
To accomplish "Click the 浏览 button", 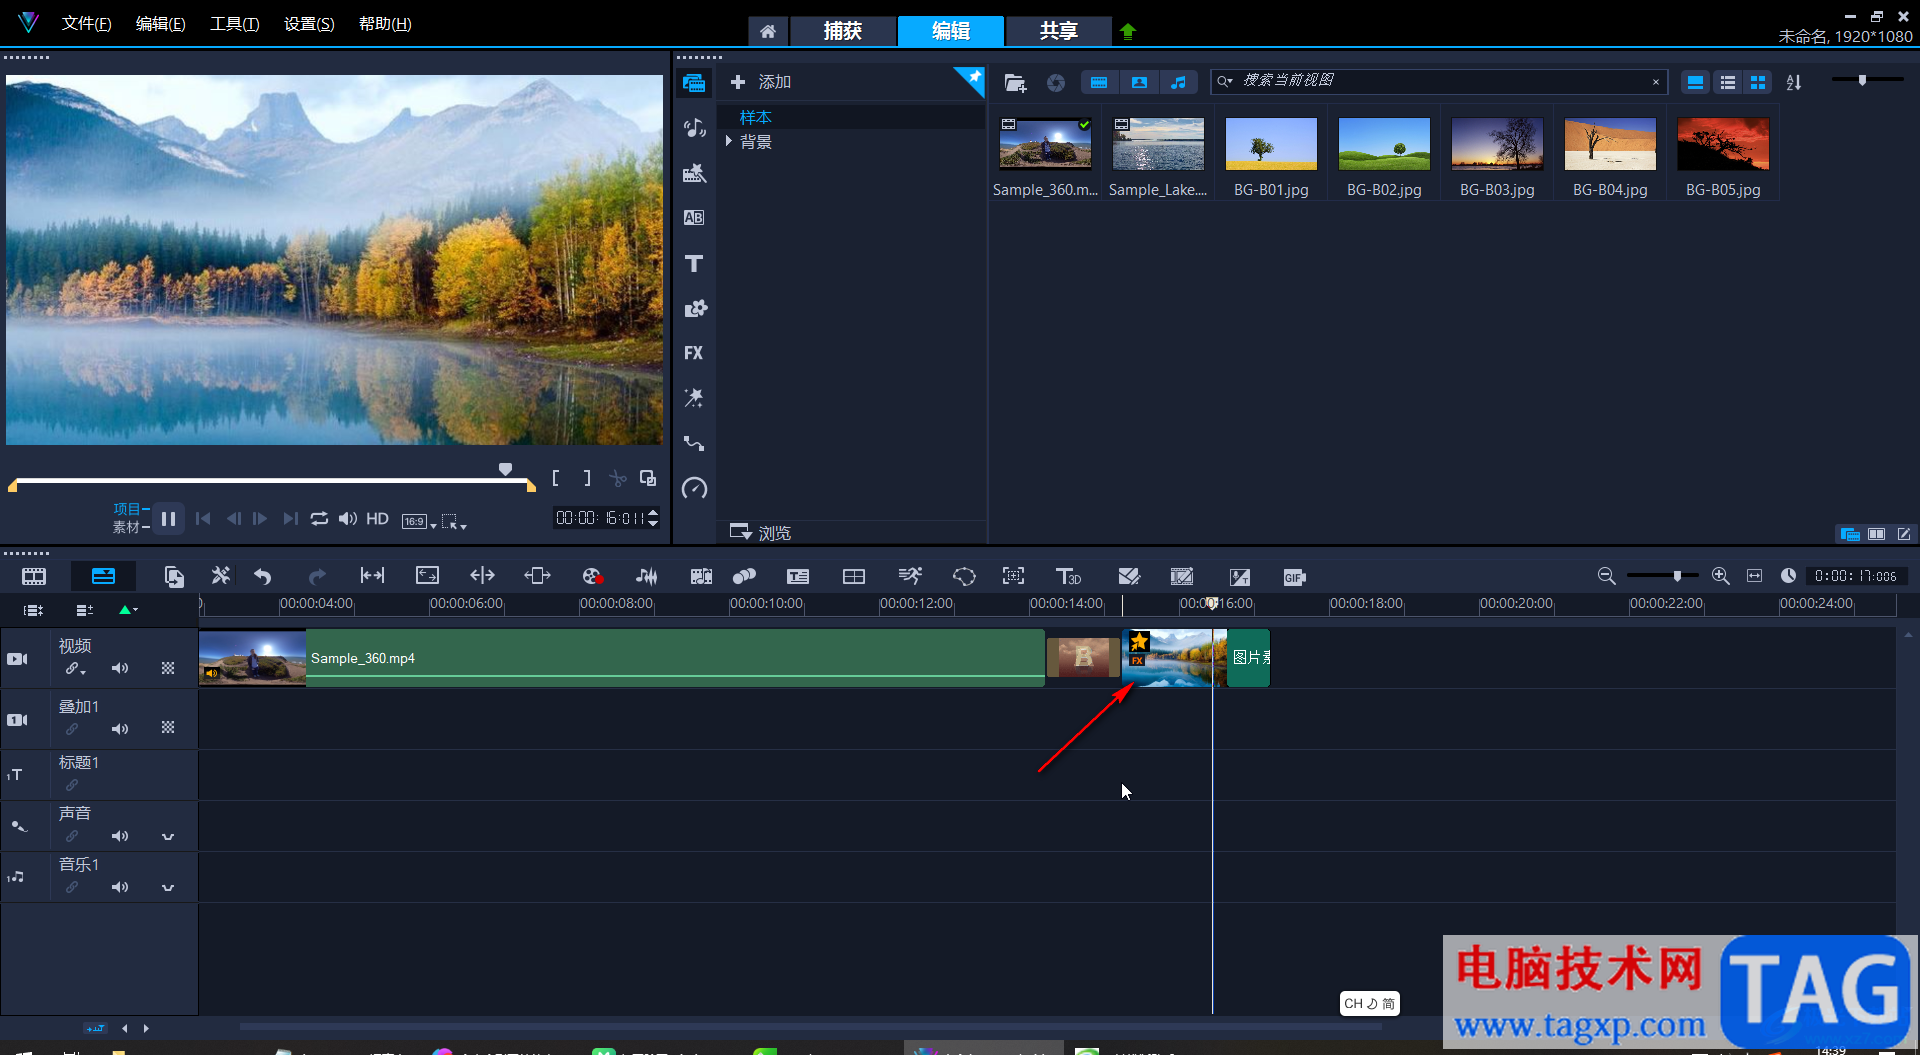I will click(761, 532).
